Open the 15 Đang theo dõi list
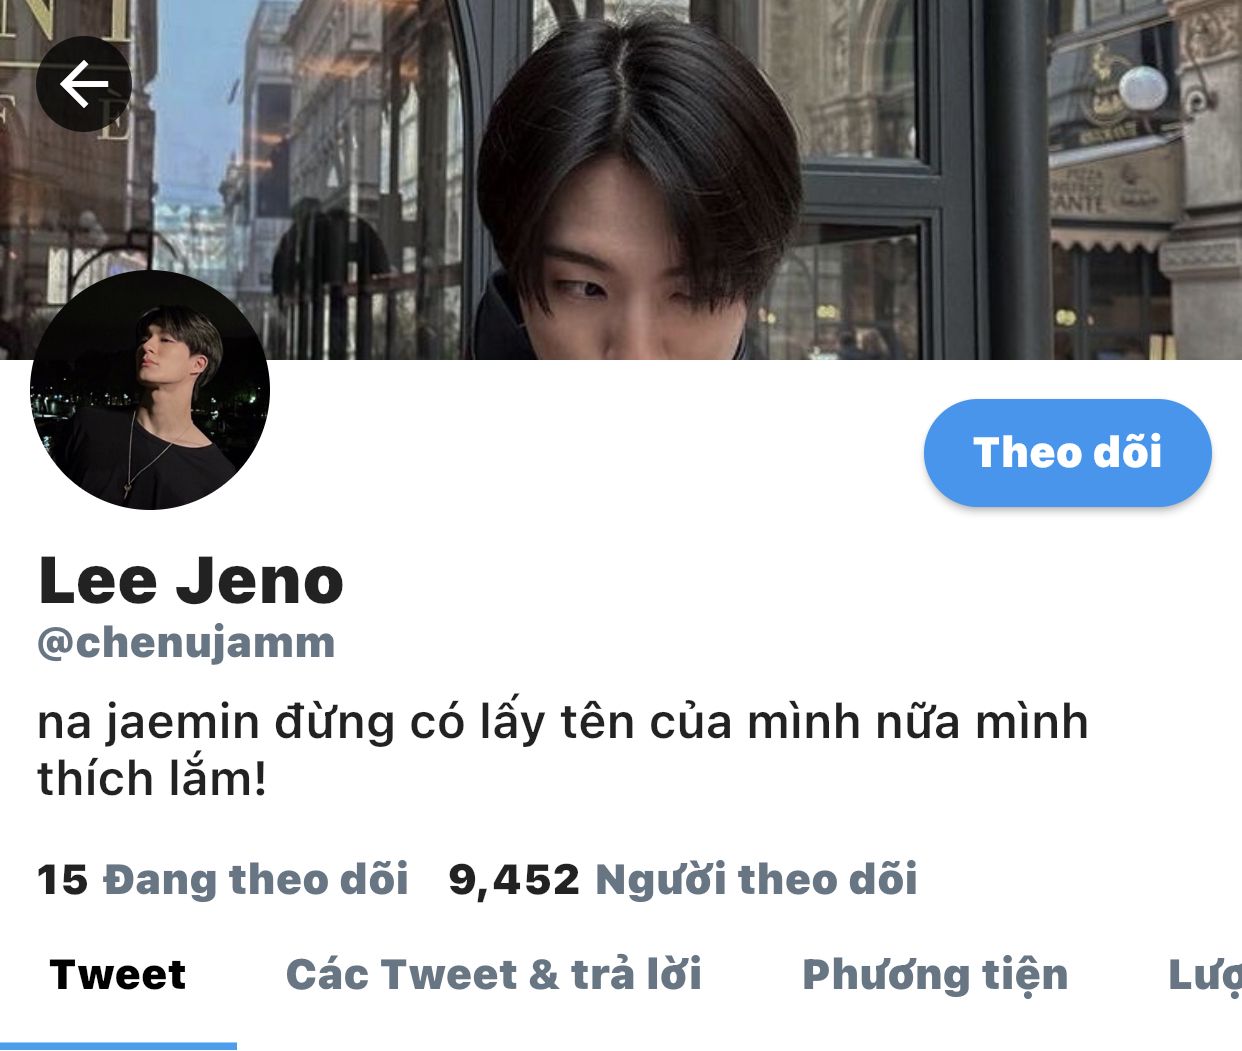The height and width of the screenshot is (1051, 1242). click(x=223, y=880)
